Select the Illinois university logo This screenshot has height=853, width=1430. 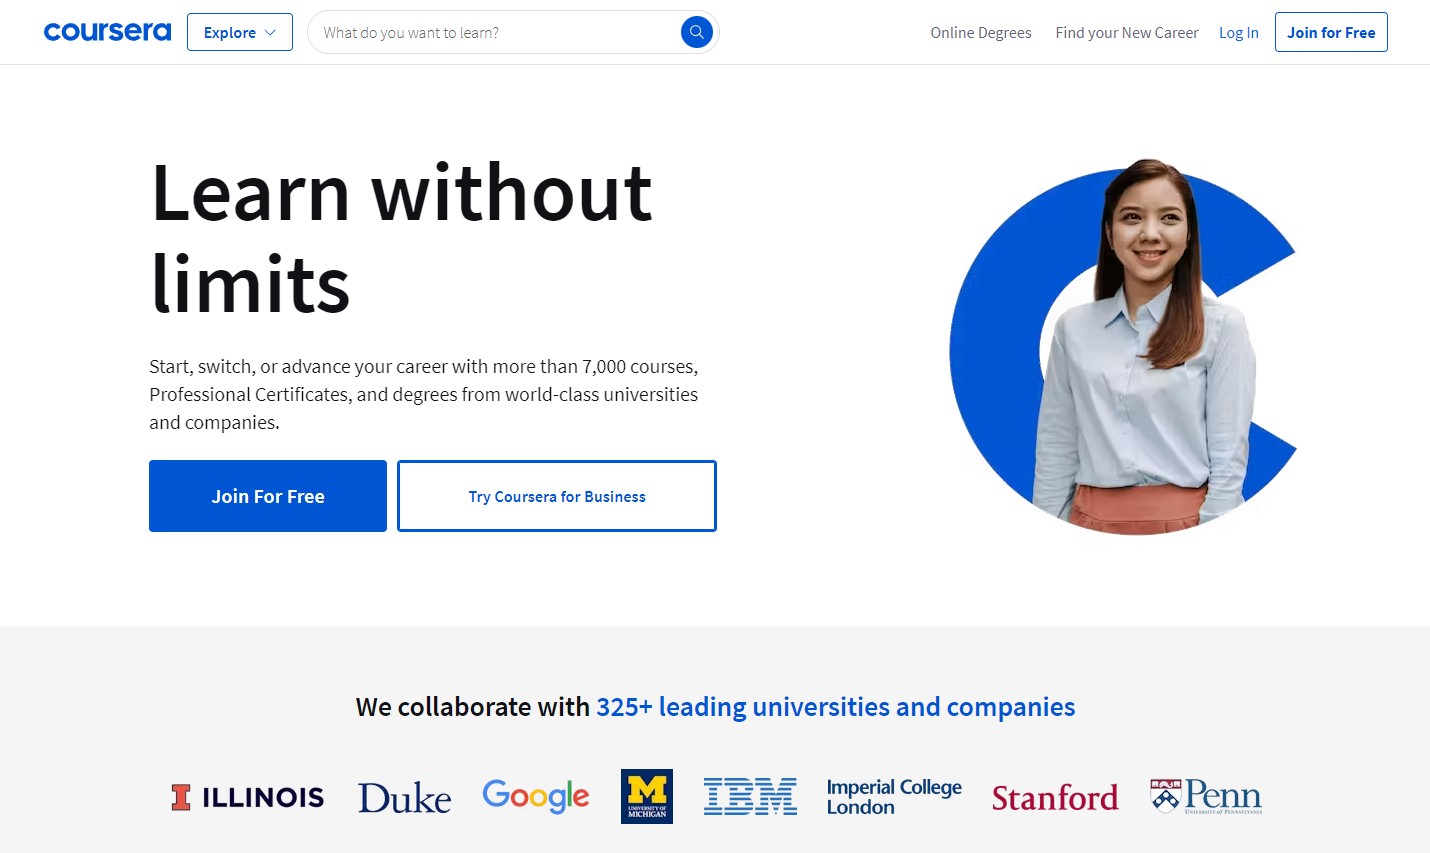pos(246,797)
